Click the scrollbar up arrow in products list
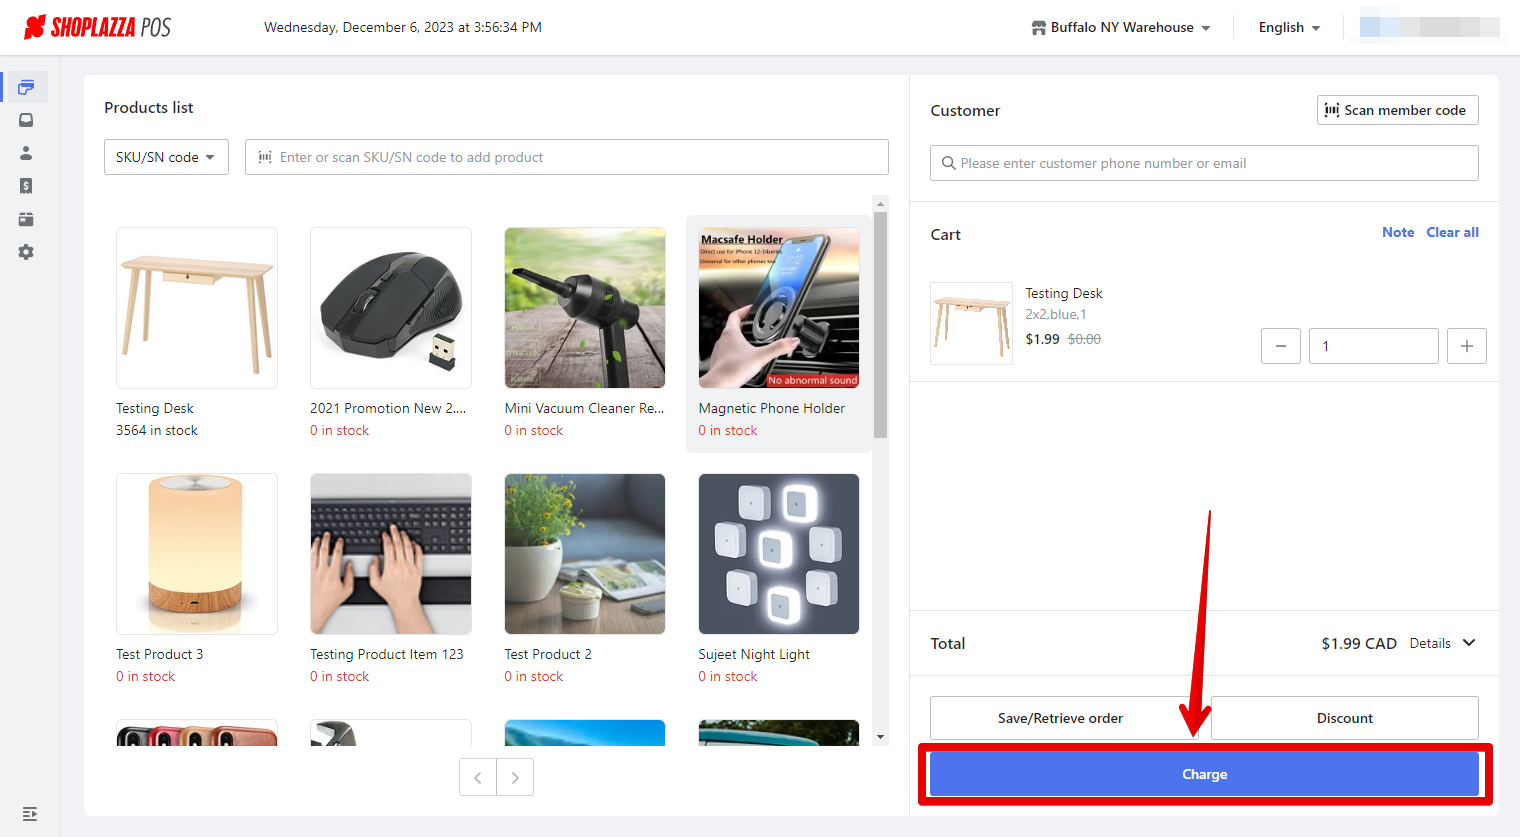Viewport: 1520px width, 837px height. pyautogui.click(x=880, y=203)
